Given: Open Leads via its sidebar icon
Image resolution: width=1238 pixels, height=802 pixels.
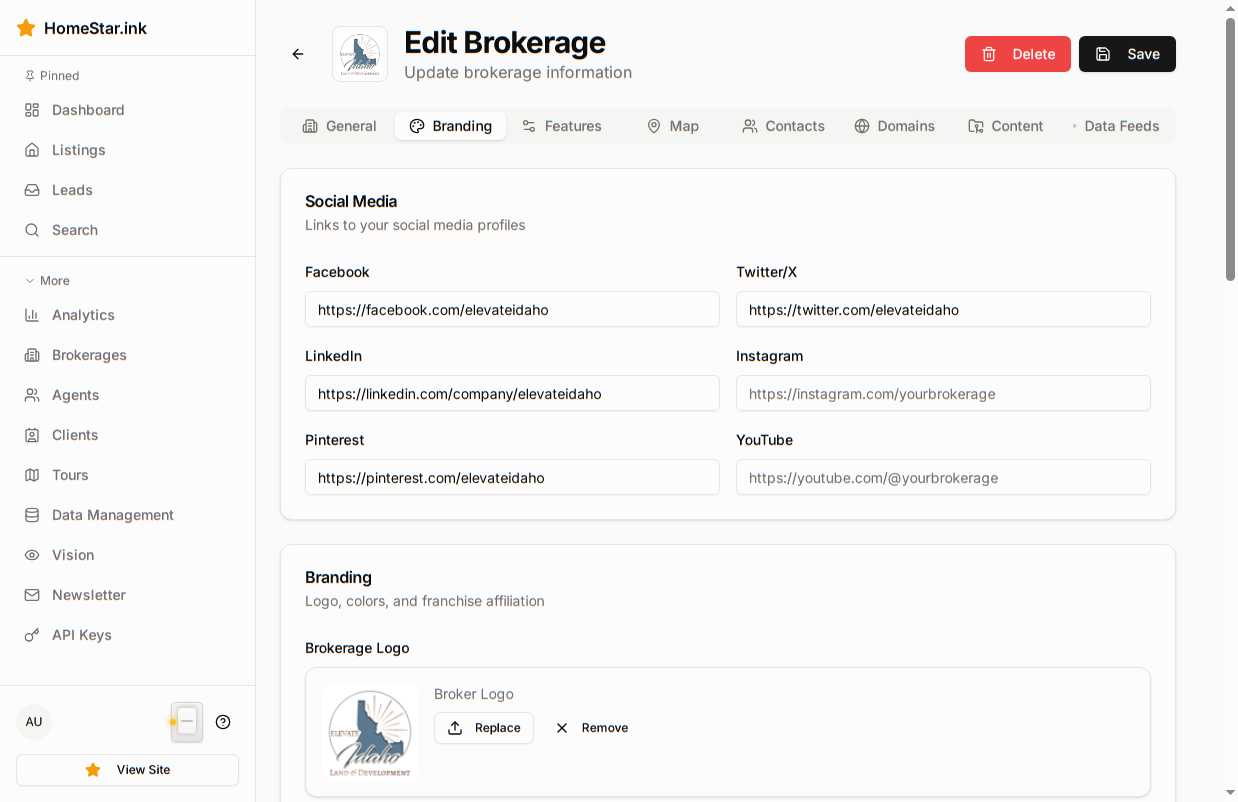Looking at the screenshot, I should click(32, 190).
